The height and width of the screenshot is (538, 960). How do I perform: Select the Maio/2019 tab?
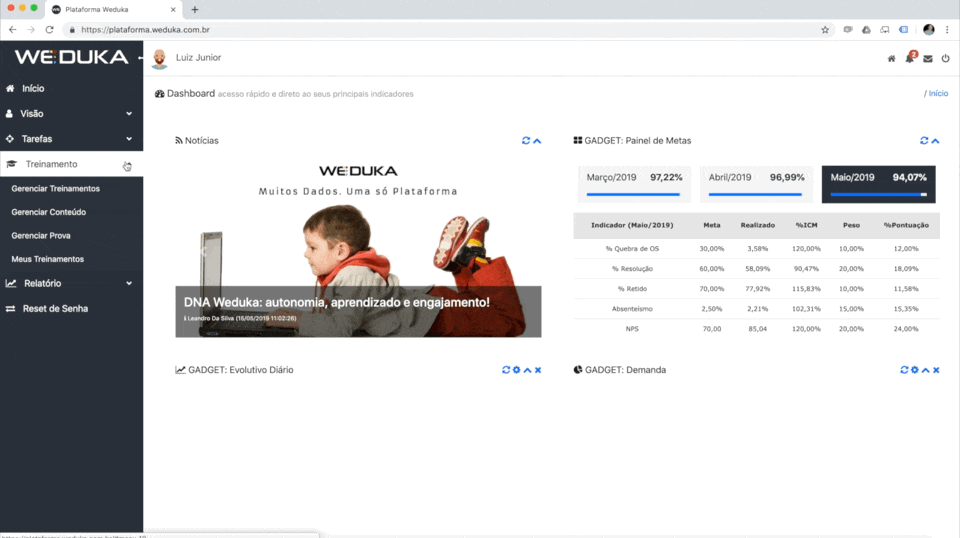point(879,184)
